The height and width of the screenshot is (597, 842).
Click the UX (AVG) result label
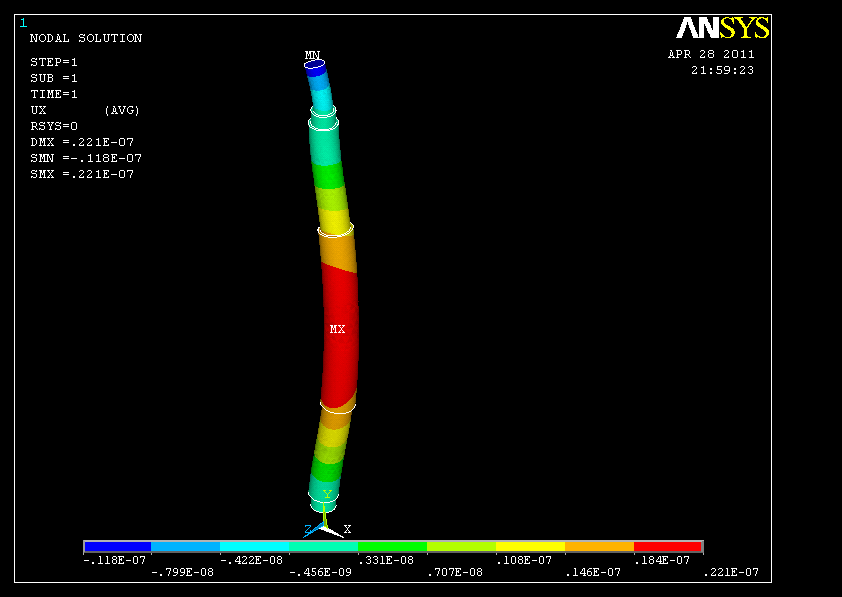point(85,110)
